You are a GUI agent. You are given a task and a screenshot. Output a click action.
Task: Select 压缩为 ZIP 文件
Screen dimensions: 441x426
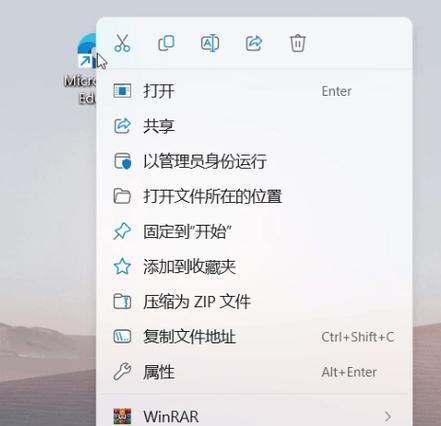(254, 302)
